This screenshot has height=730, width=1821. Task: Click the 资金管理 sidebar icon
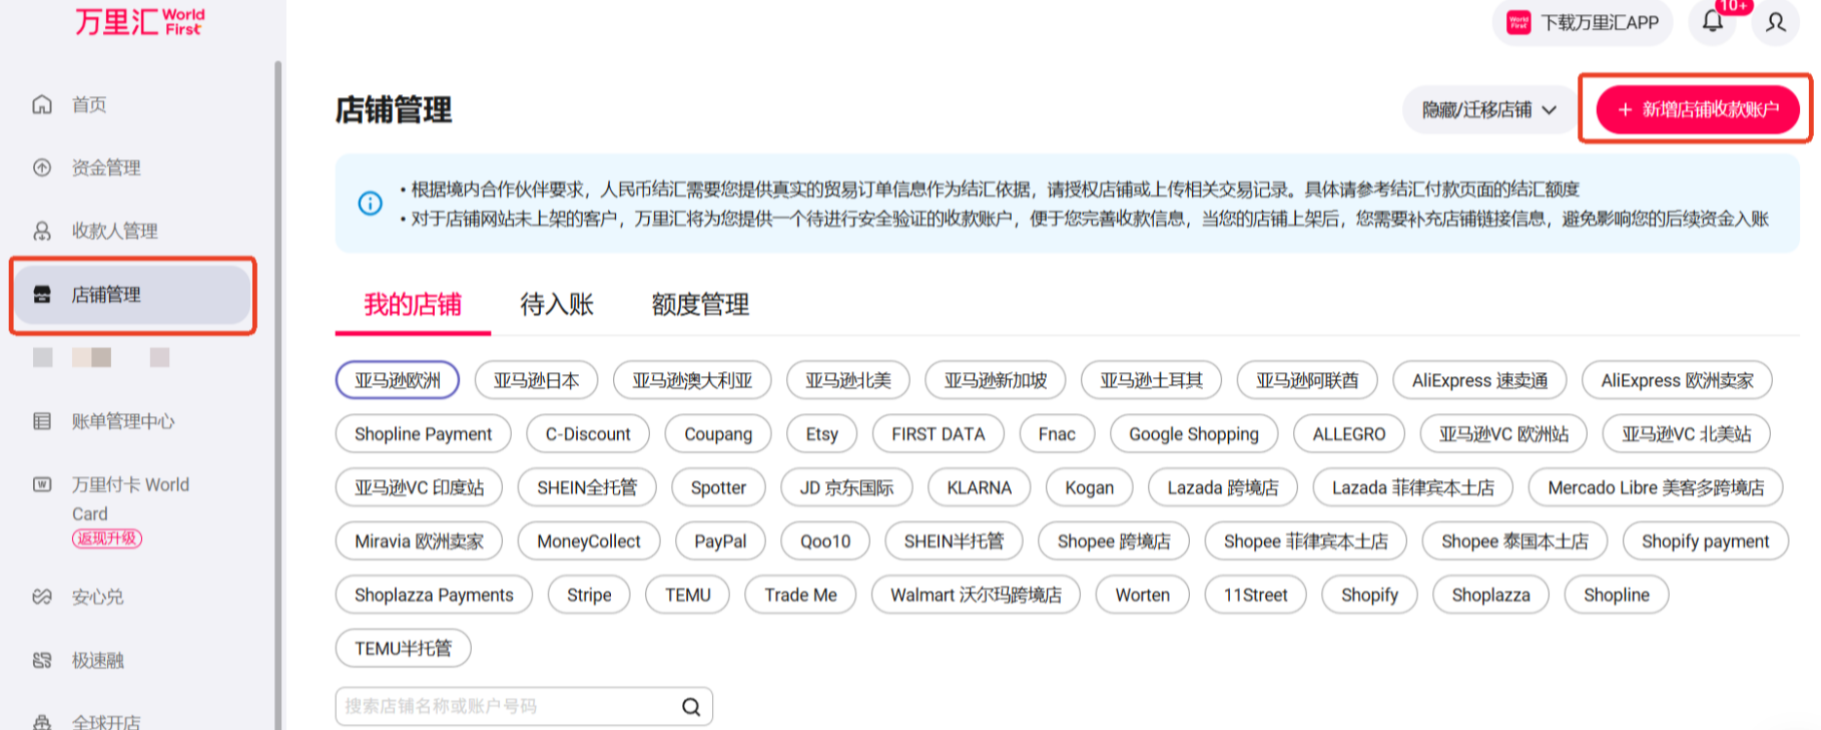point(42,167)
